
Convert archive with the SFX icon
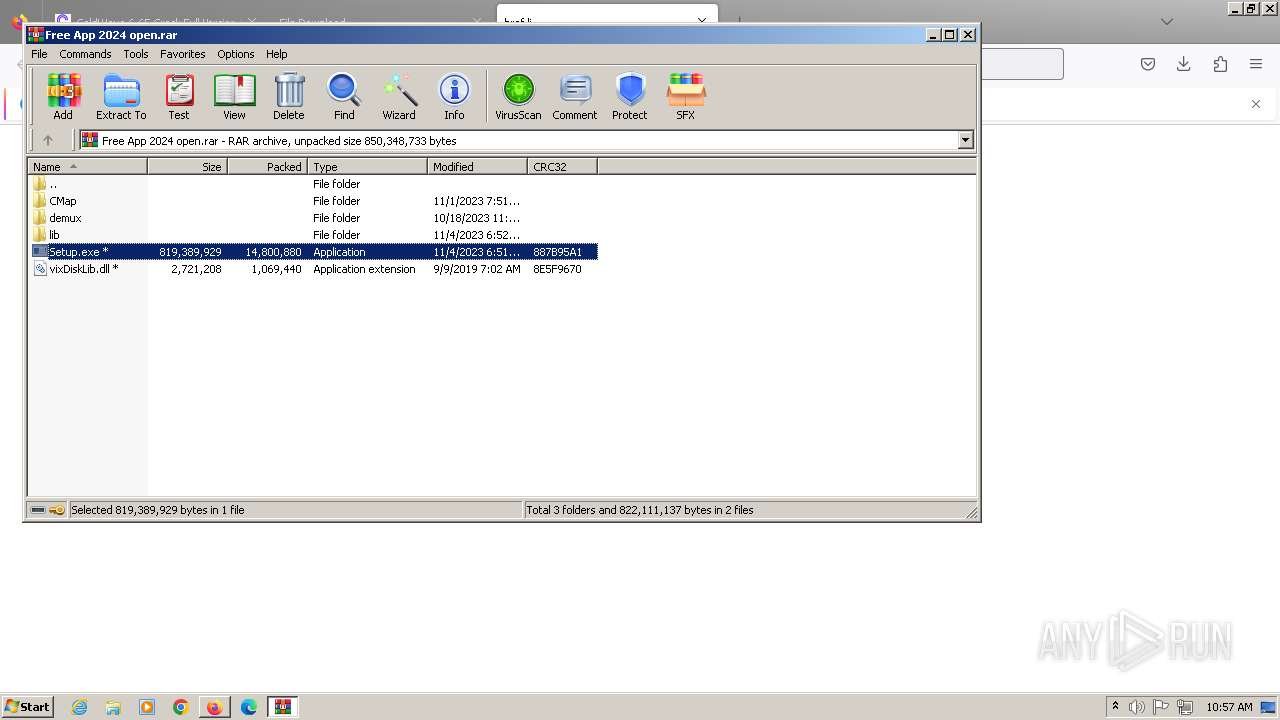coord(686,97)
